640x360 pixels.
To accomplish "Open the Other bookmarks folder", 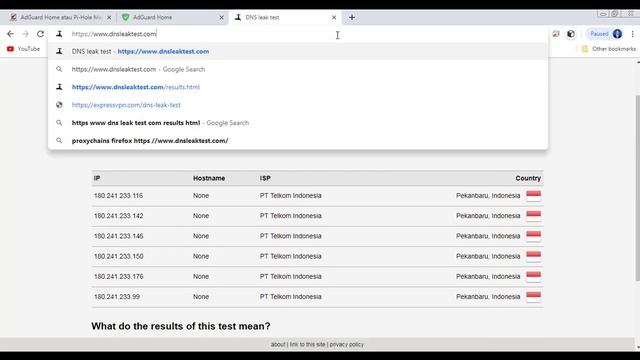I will (609, 49).
